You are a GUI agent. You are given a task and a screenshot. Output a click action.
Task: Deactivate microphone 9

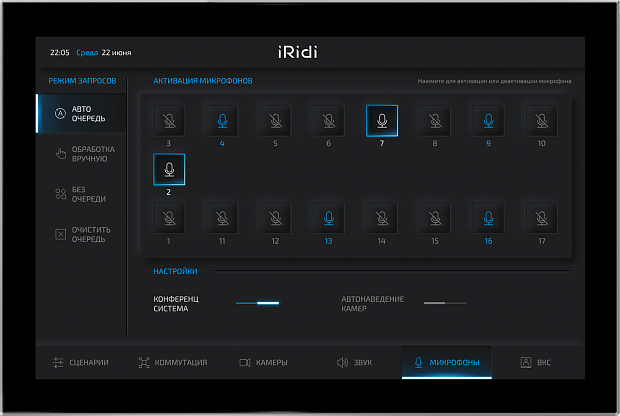point(488,120)
